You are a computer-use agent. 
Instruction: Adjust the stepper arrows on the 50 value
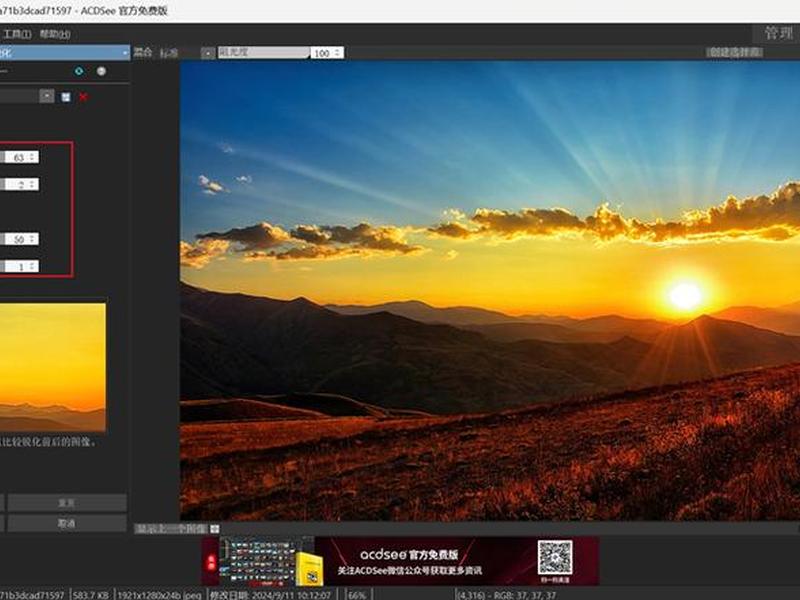[33, 239]
